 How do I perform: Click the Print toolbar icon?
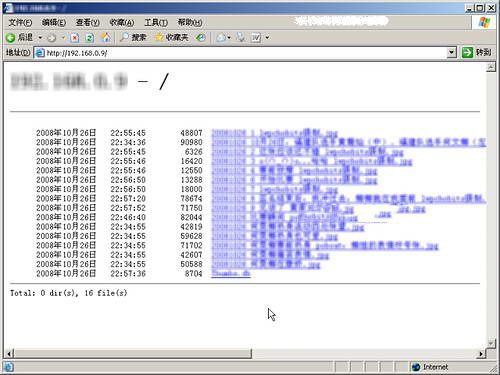pos(240,37)
